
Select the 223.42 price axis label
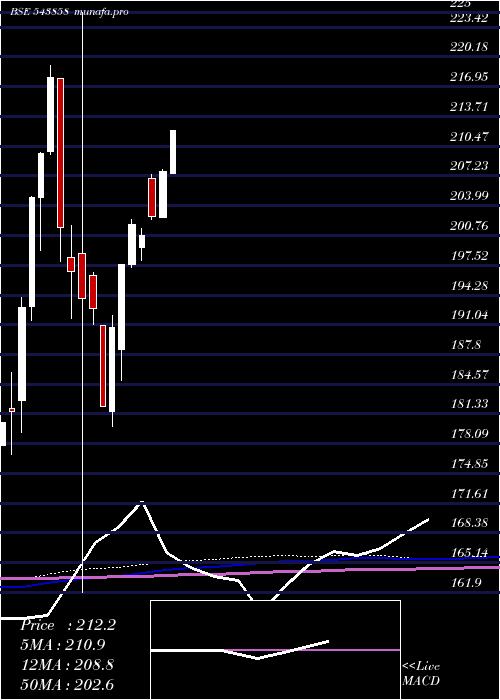pyautogui.click(x=469, y=18)
